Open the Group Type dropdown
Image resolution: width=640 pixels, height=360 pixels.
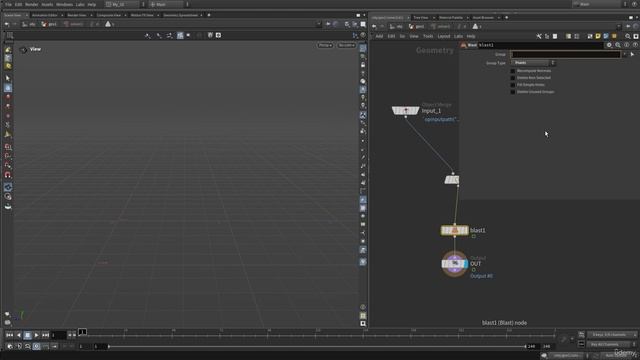click(533, 63)
